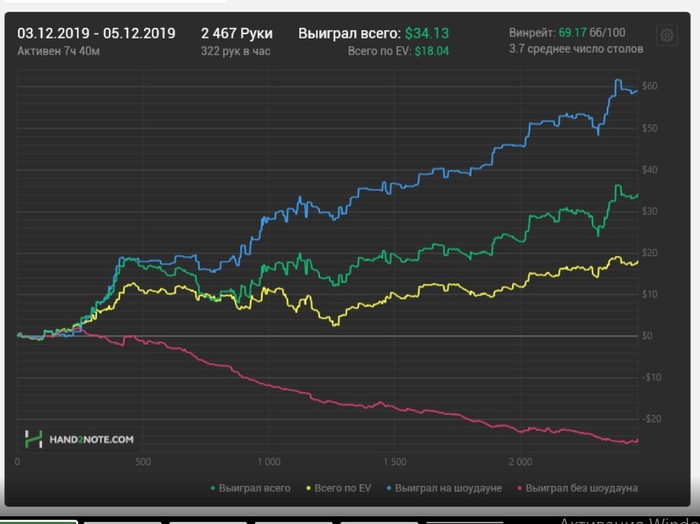Click the -$20 y-axis label

(651, 419)
